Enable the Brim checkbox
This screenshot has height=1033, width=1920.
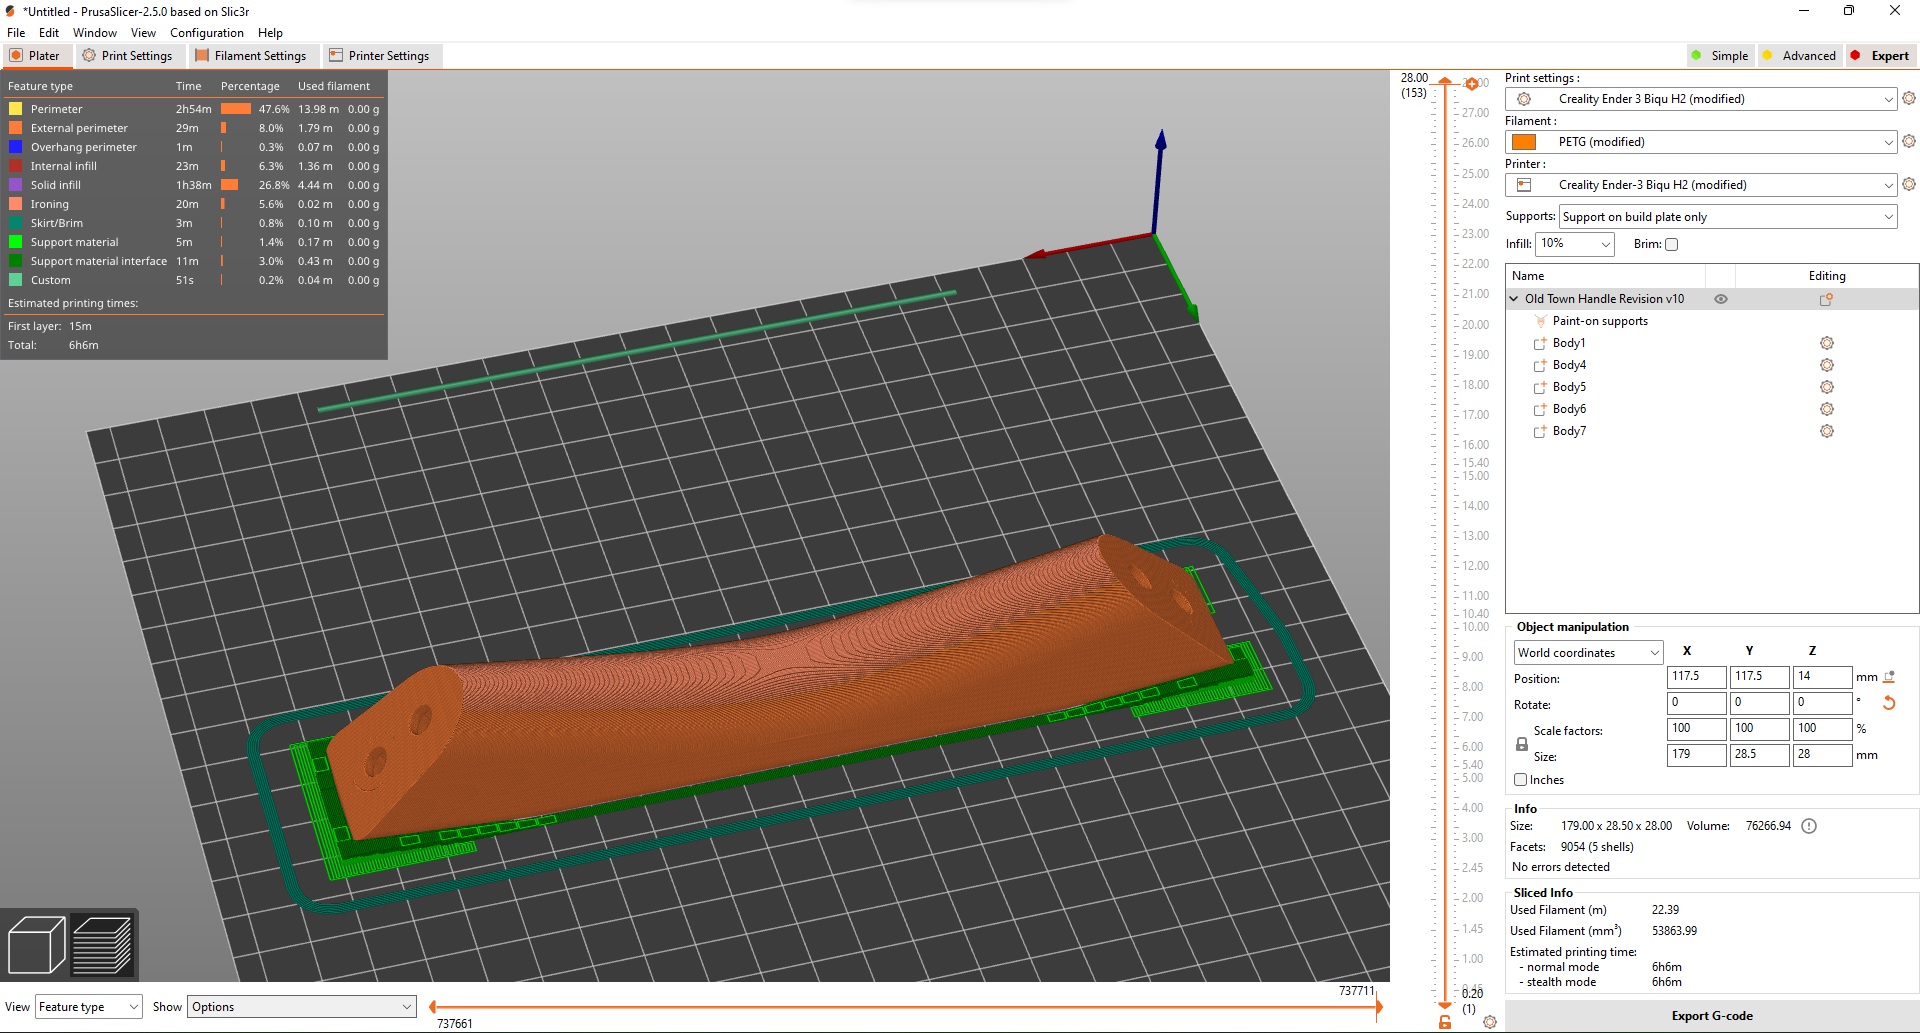coord(1671,244)
